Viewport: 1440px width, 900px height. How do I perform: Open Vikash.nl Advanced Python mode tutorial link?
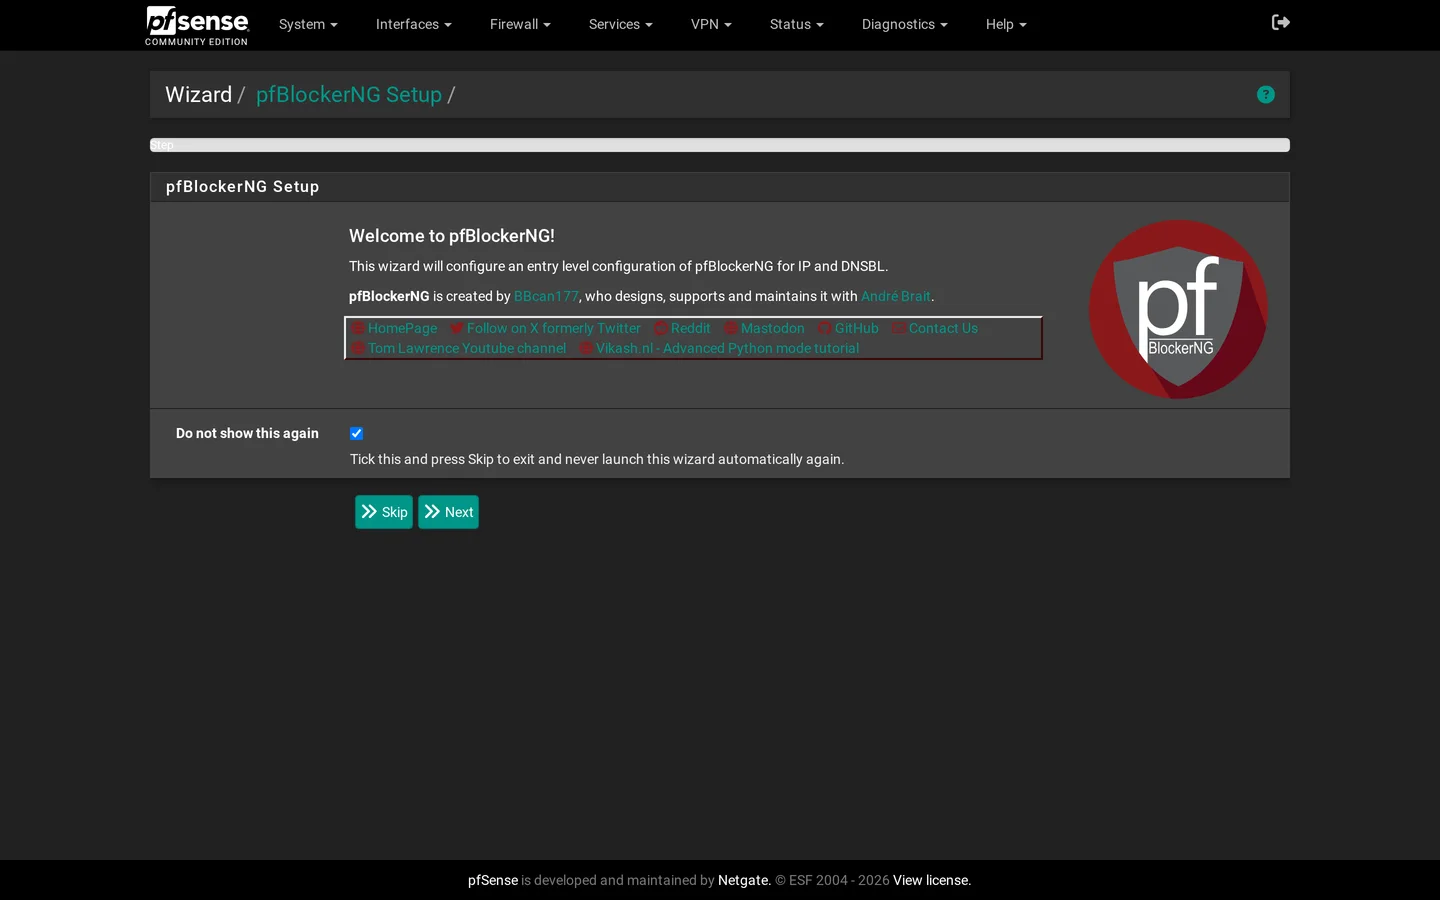click(727, 348)
